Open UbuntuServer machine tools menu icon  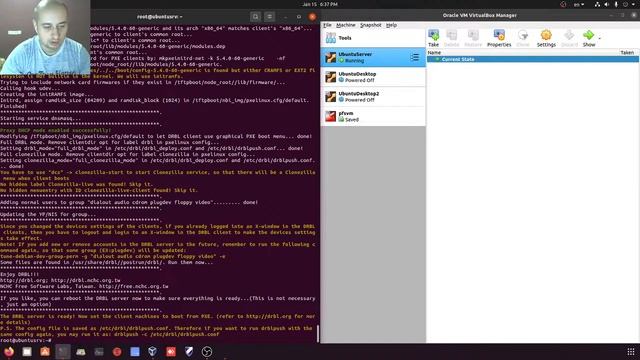[x=415, y=58]
